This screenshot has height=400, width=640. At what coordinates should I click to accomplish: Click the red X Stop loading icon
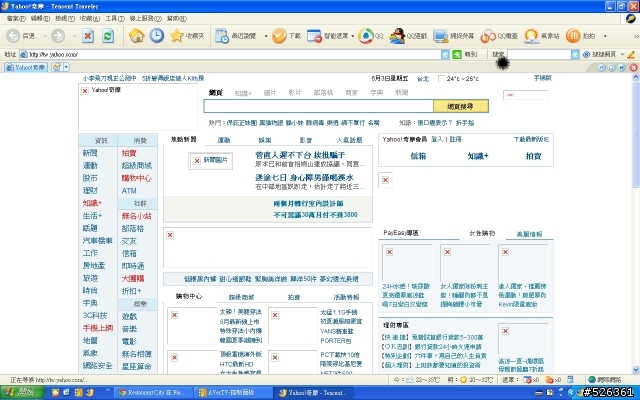tap(88, 36)
